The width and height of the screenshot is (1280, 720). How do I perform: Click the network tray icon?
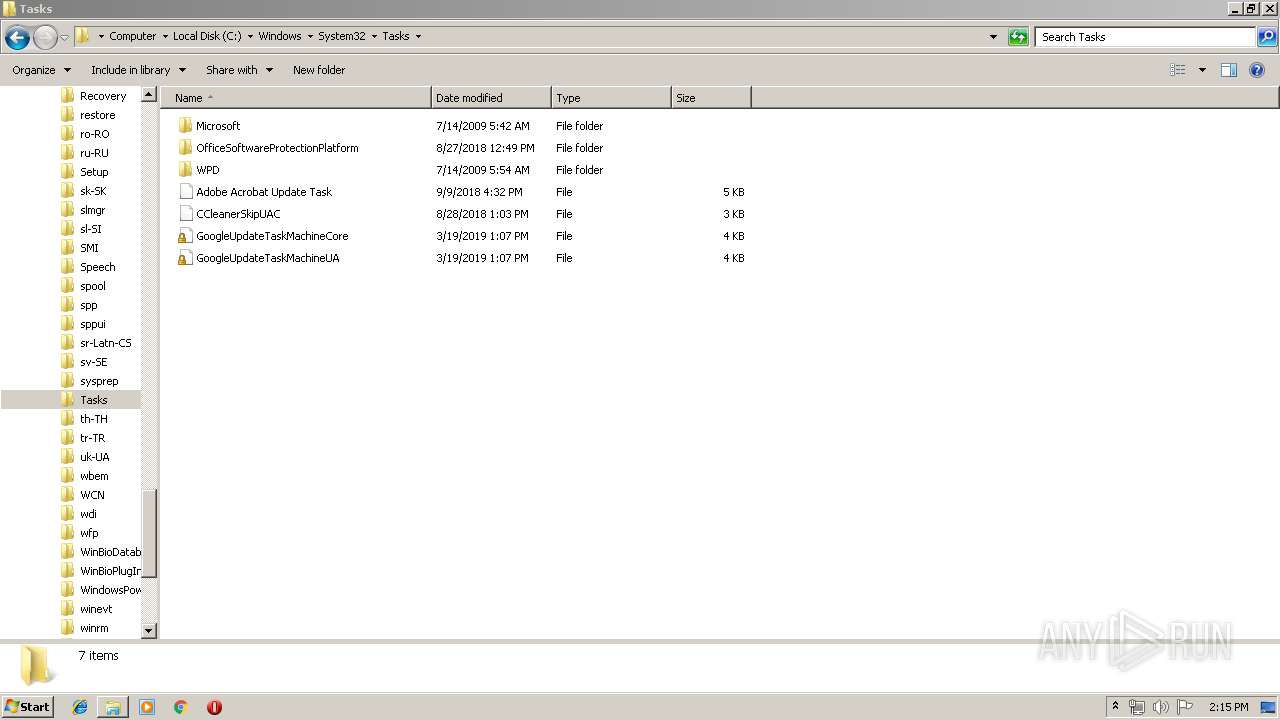1137,707
